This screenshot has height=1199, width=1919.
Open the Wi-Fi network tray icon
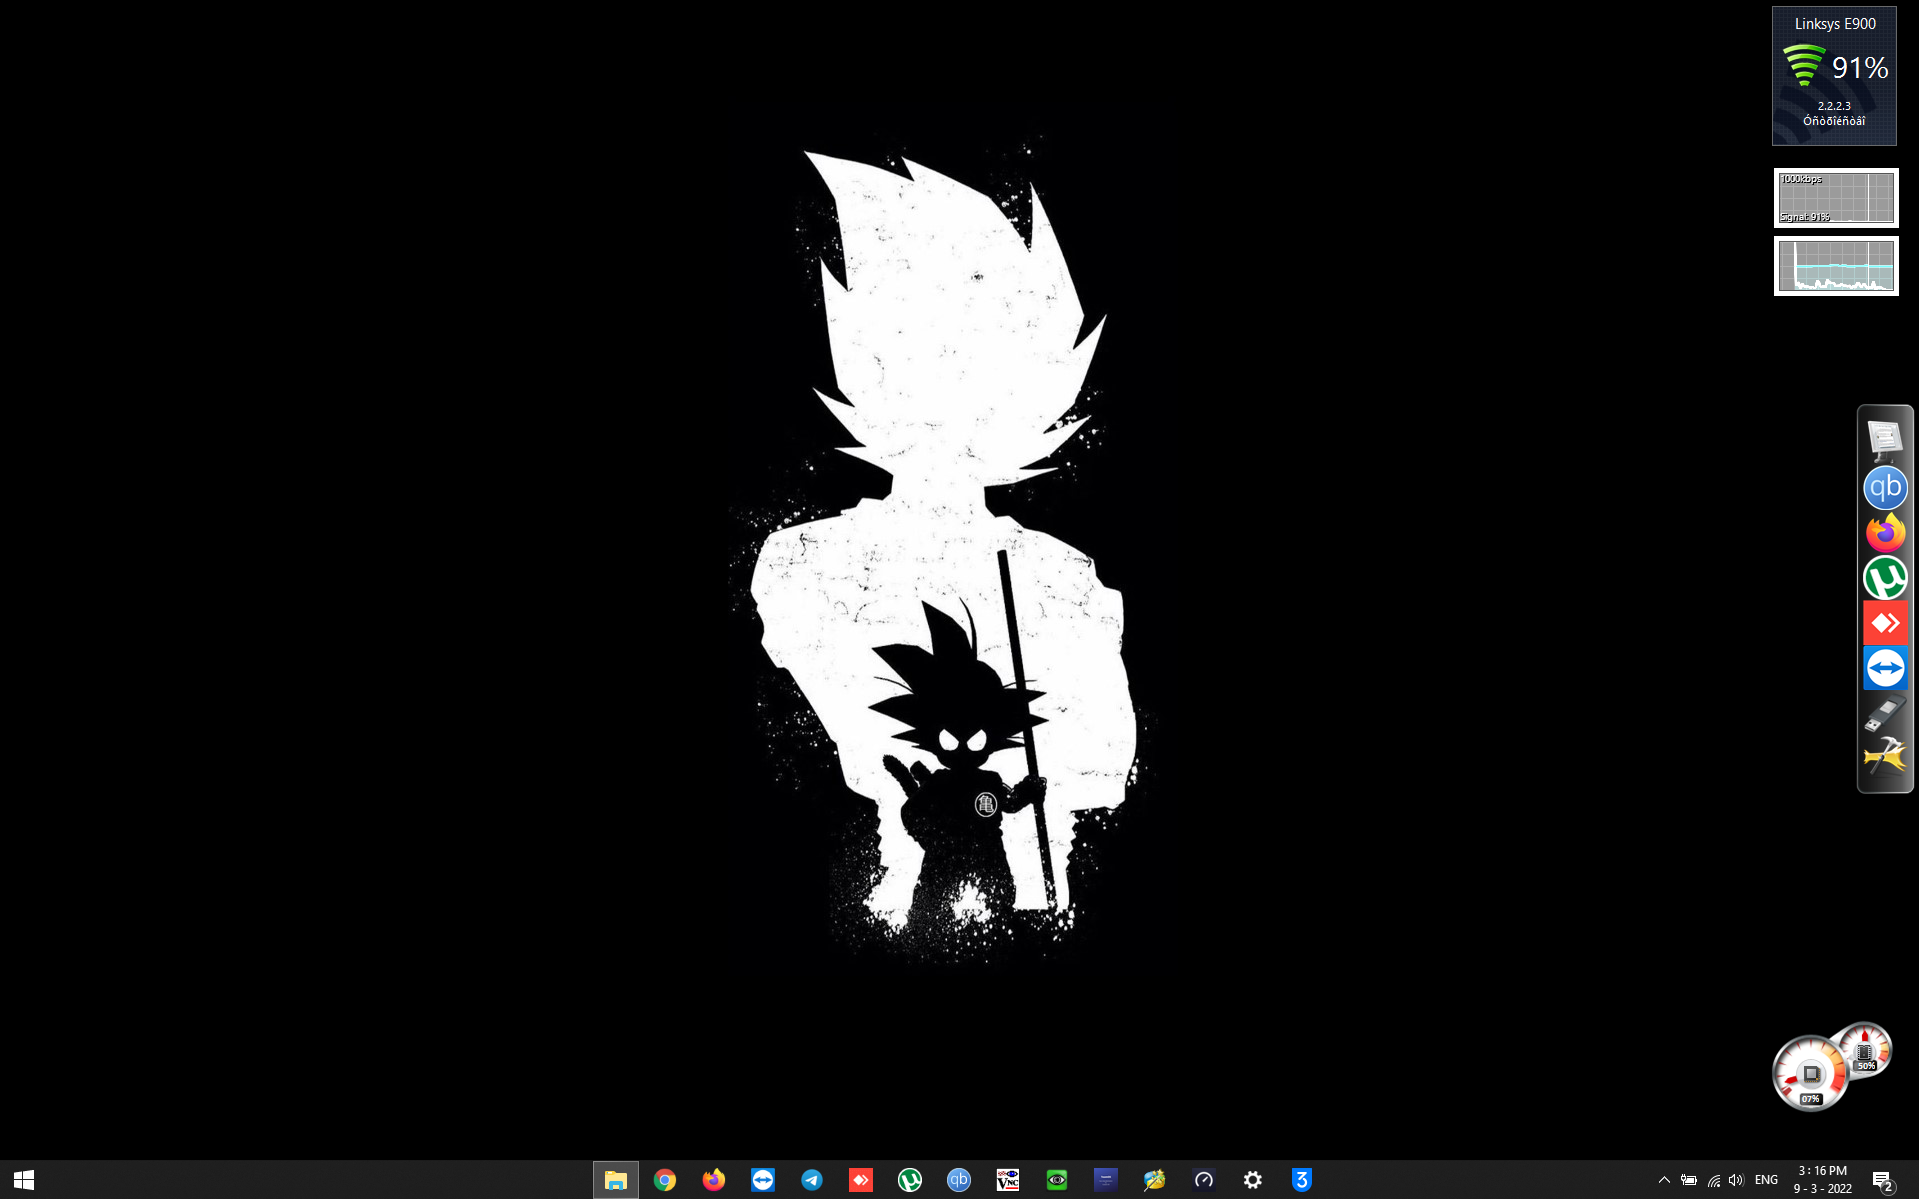coord(1714,1180)
